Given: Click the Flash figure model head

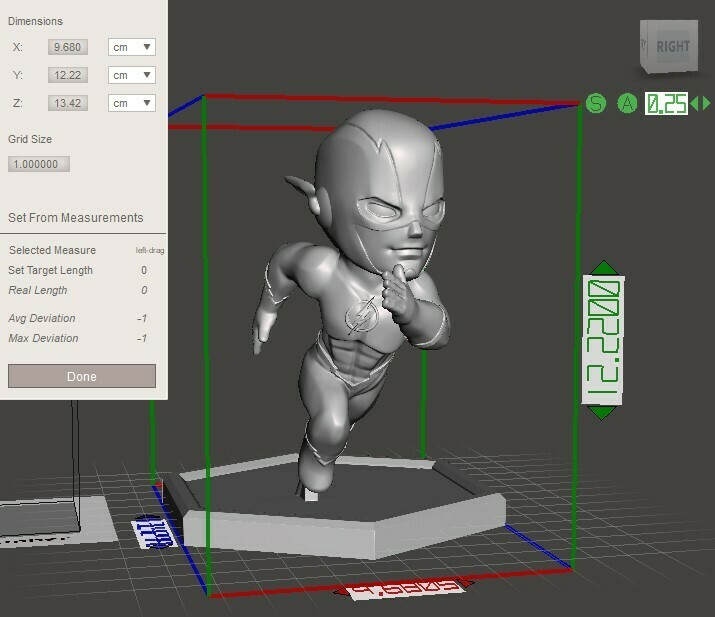Looking at the screenshot, I should [x=378, y=192].
